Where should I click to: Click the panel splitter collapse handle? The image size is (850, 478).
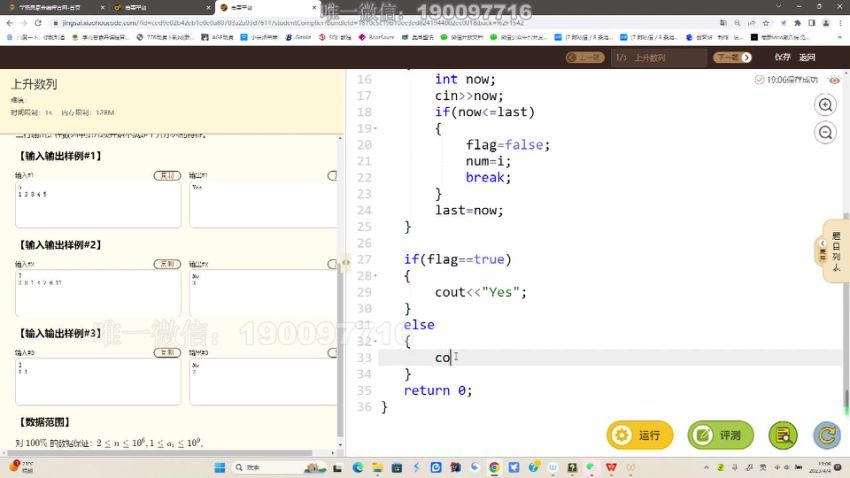pos(345,262)
